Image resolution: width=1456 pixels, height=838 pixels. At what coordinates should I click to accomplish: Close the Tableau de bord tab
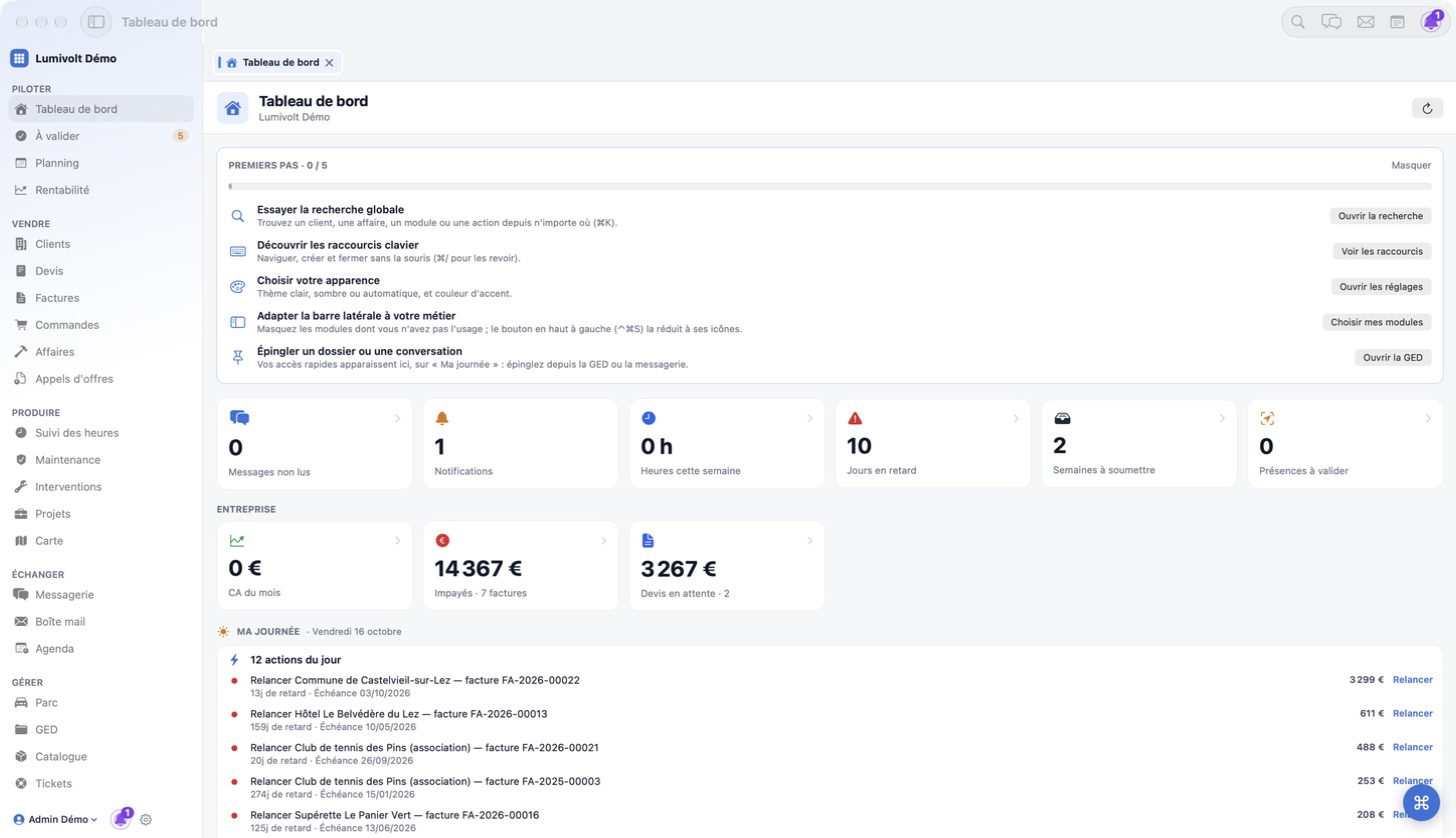click(329, 62)
